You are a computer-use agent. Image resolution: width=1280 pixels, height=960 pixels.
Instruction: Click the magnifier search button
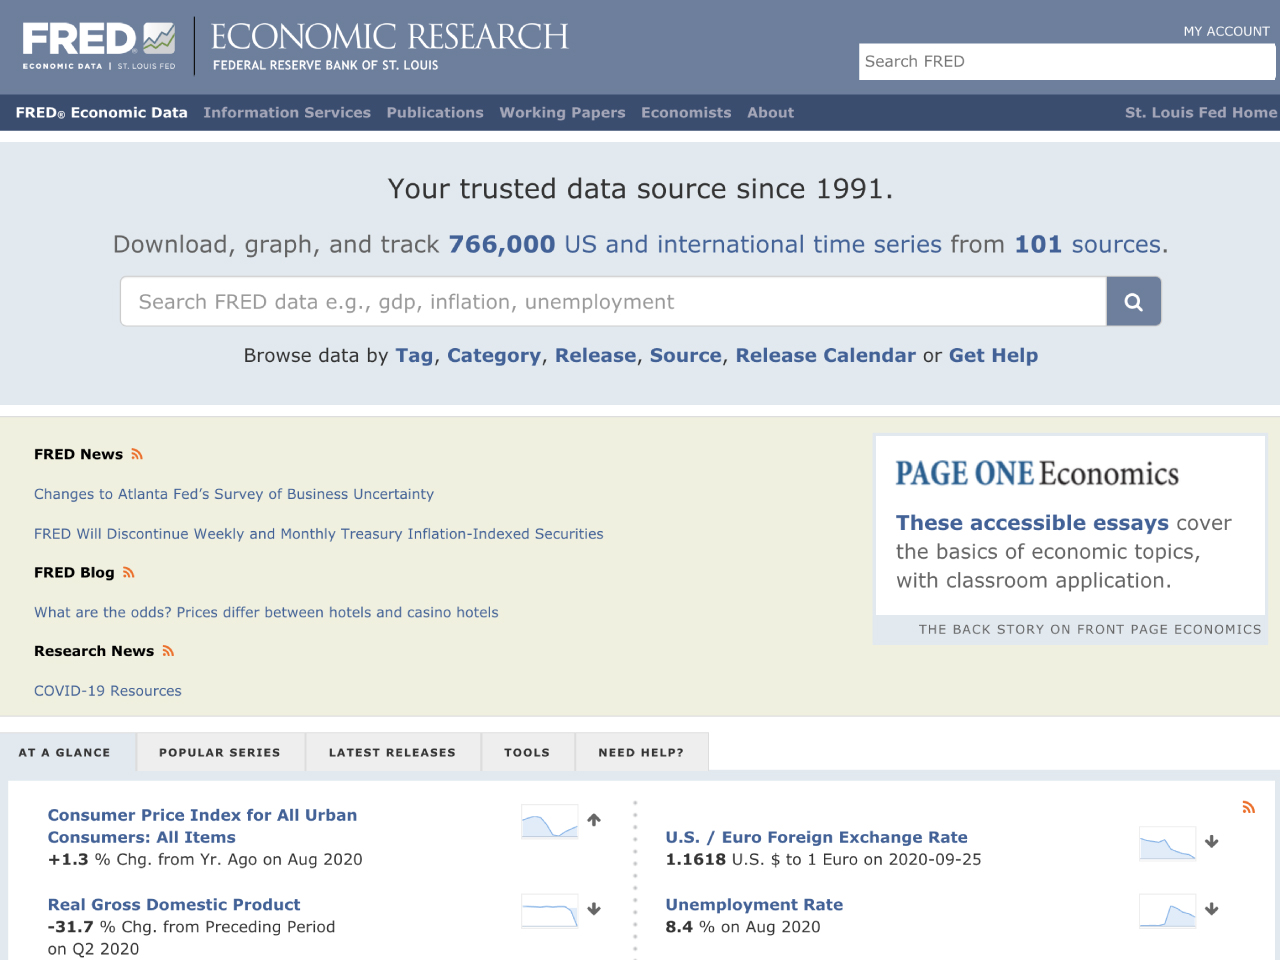click(1134, 301)
